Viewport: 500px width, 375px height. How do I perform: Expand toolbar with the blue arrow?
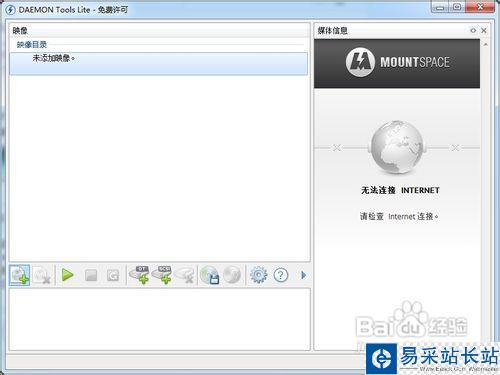[x=303, y=275]
